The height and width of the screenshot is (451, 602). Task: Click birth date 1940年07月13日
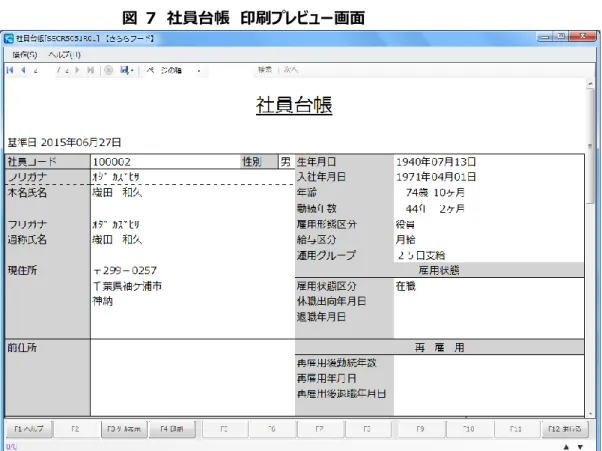click(436, 162)
